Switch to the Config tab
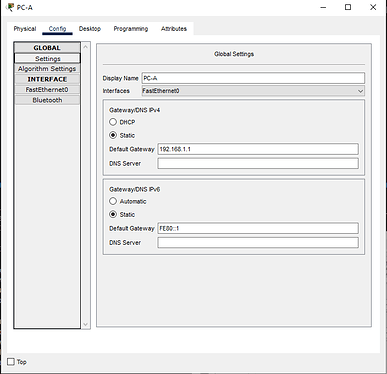 tap(57, 29)
